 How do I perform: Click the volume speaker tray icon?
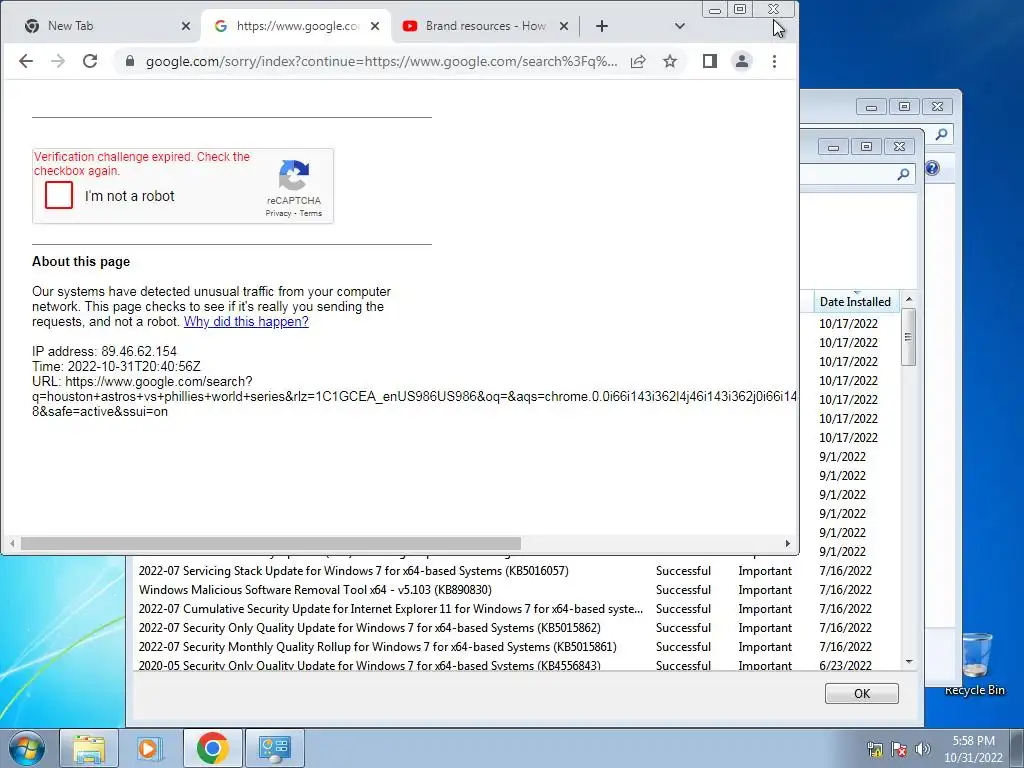click(x=923, y=750)
